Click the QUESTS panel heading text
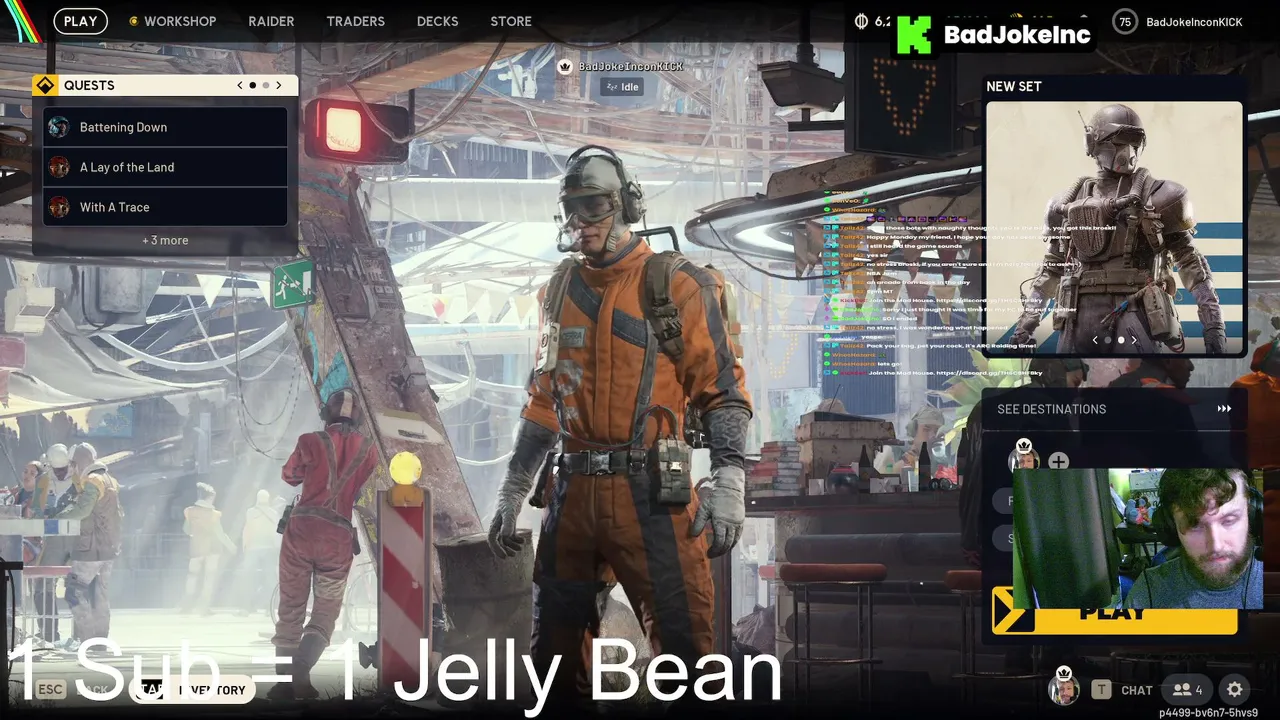Screen dimensions: 1280x720 89,85
